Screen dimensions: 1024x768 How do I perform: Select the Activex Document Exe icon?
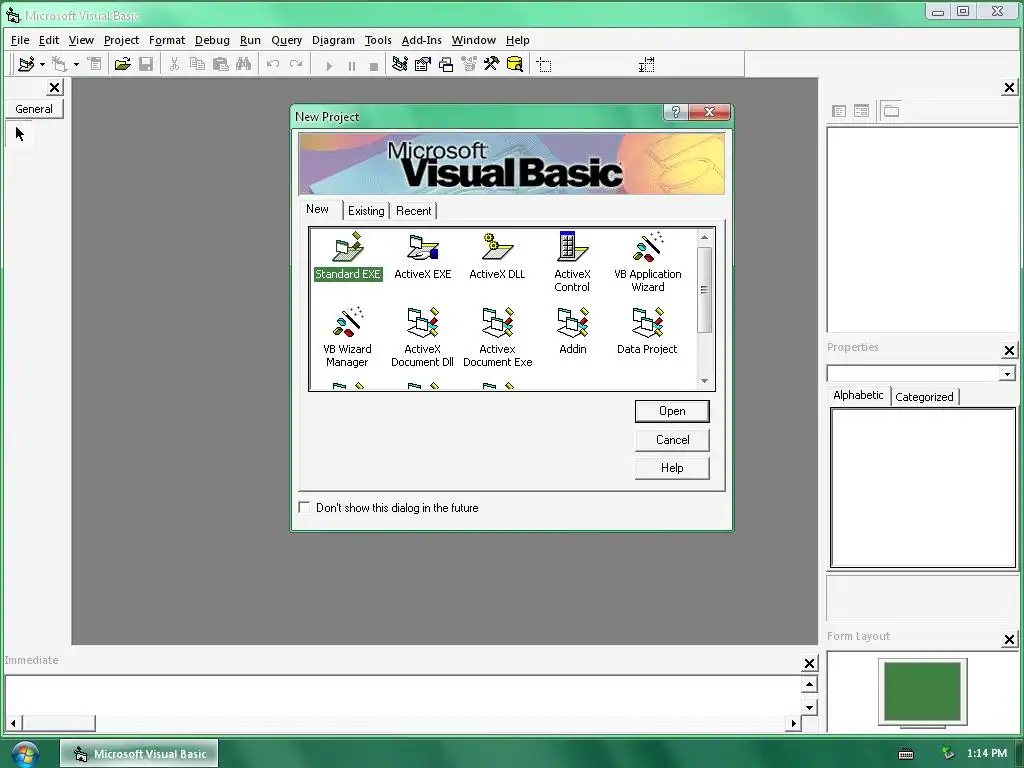point(498,337)
